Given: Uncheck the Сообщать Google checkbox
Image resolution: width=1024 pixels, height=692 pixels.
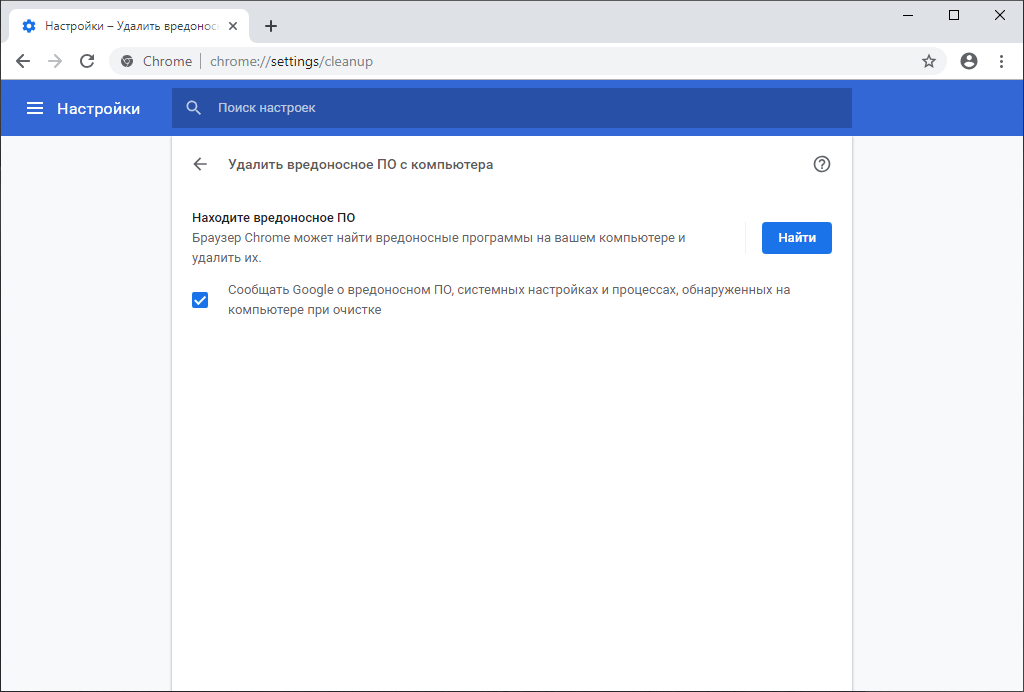Looking at the screenshot, I should (x=200, y=300).
